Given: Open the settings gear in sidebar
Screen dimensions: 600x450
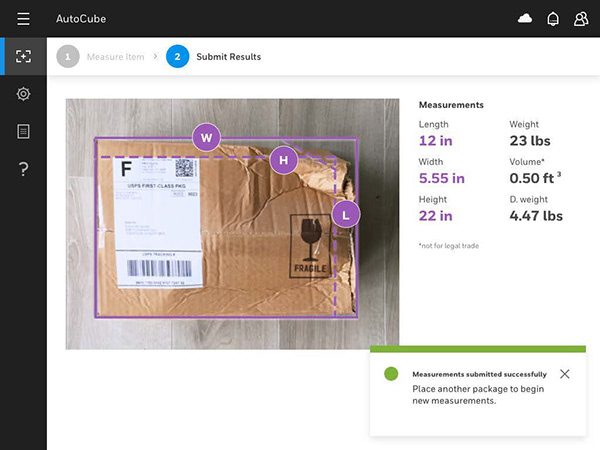Looking at the screenshot, I should [23, 94].
